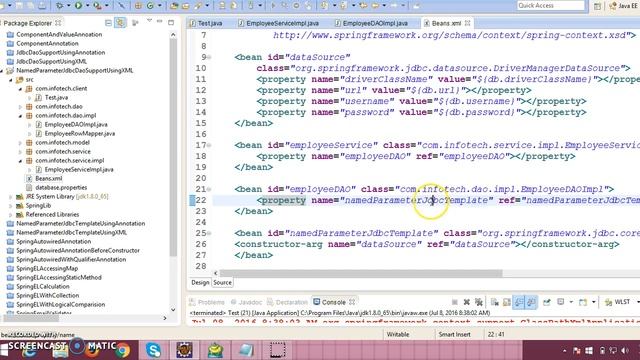Click the Open Perspective icon
The width and height of the screenshot is (640, 360).
[x=598, y=6]
